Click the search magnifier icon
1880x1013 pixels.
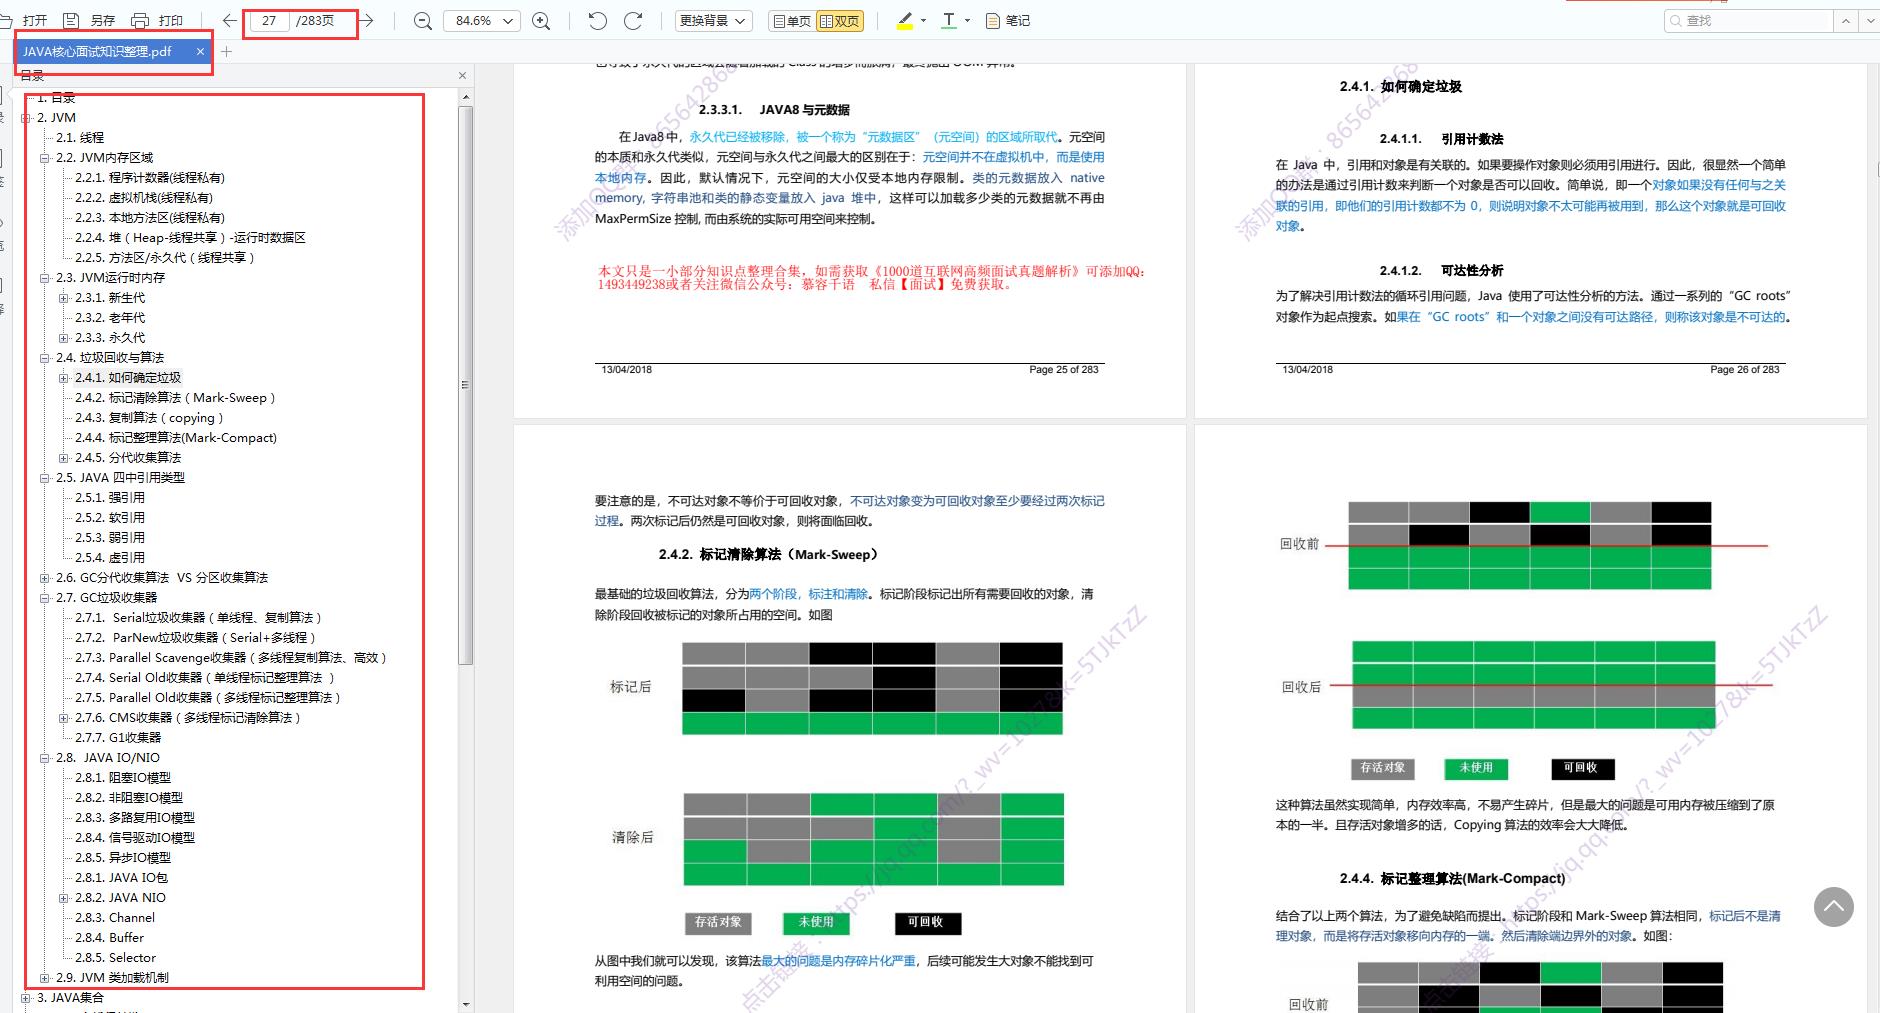click(1674, 20)
